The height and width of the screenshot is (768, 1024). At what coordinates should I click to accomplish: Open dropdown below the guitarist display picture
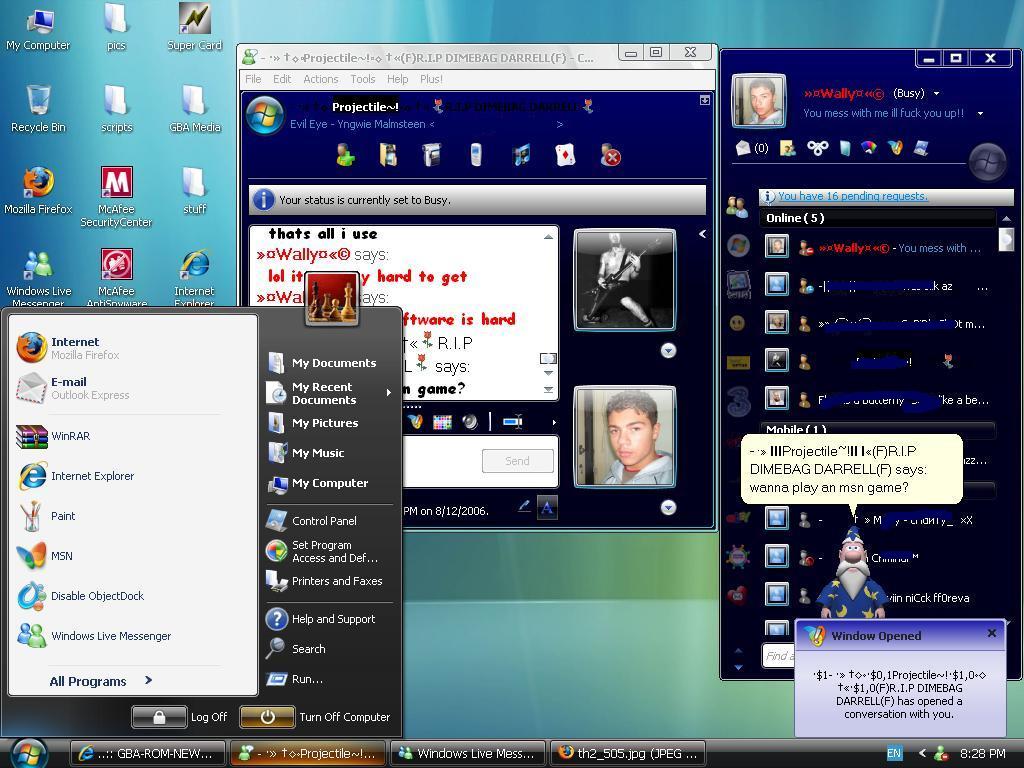point(668,351)
